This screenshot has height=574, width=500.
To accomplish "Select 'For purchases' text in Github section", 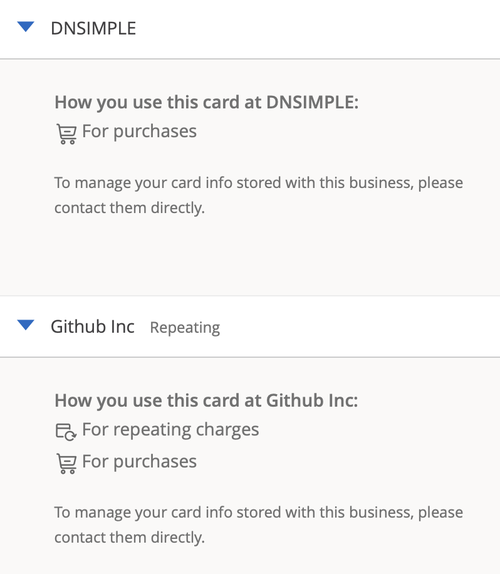I will 139,461.
